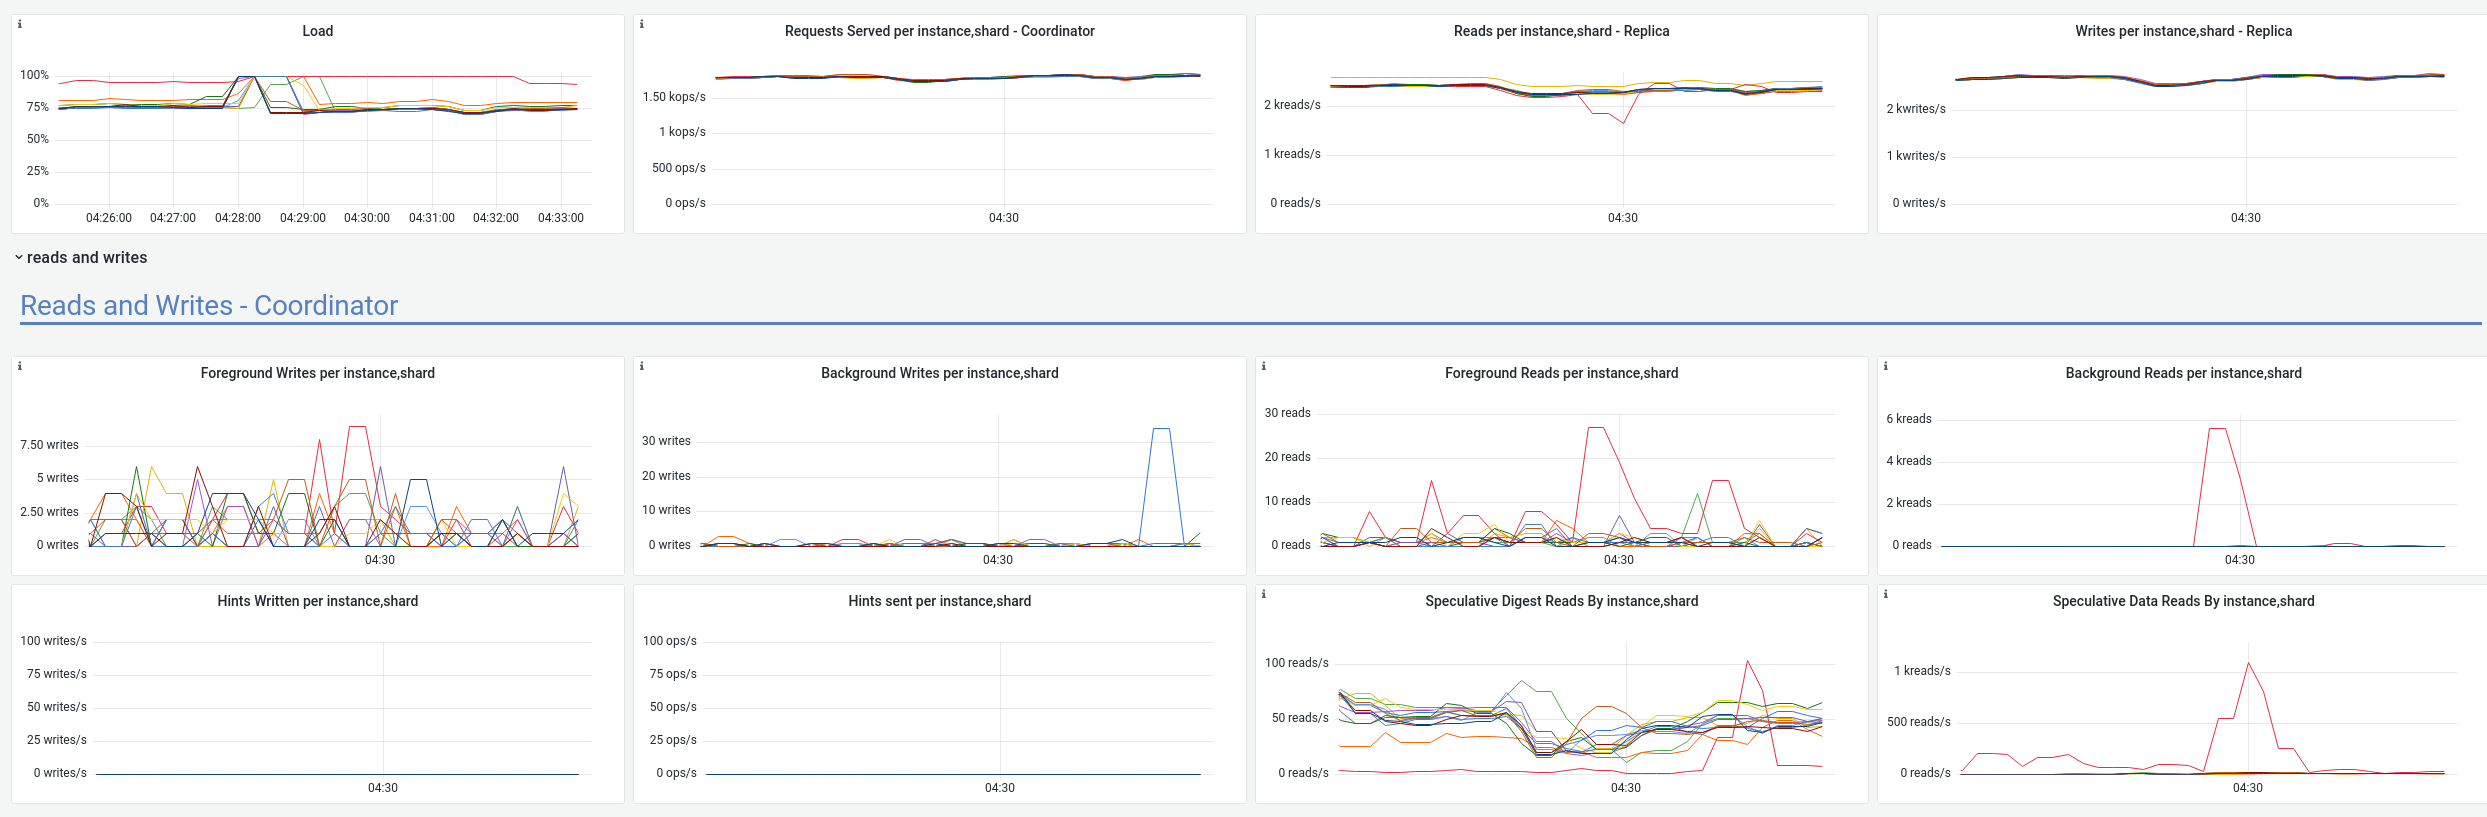Open info icon on Foreground Writes panel
This screenshot has width=2487, height=817.
(19, 365)
